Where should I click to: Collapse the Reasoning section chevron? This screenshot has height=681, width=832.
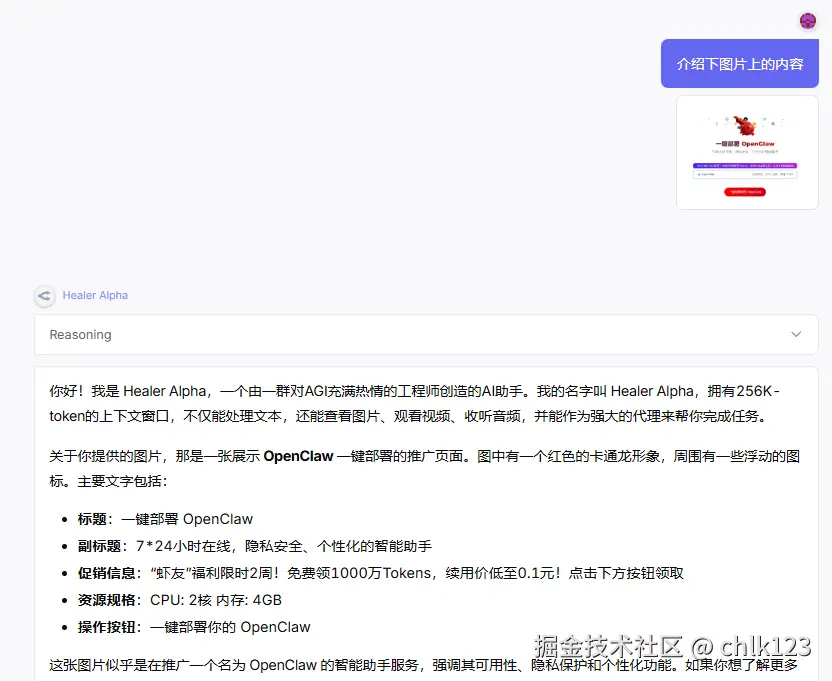click(x=797, y=334)
